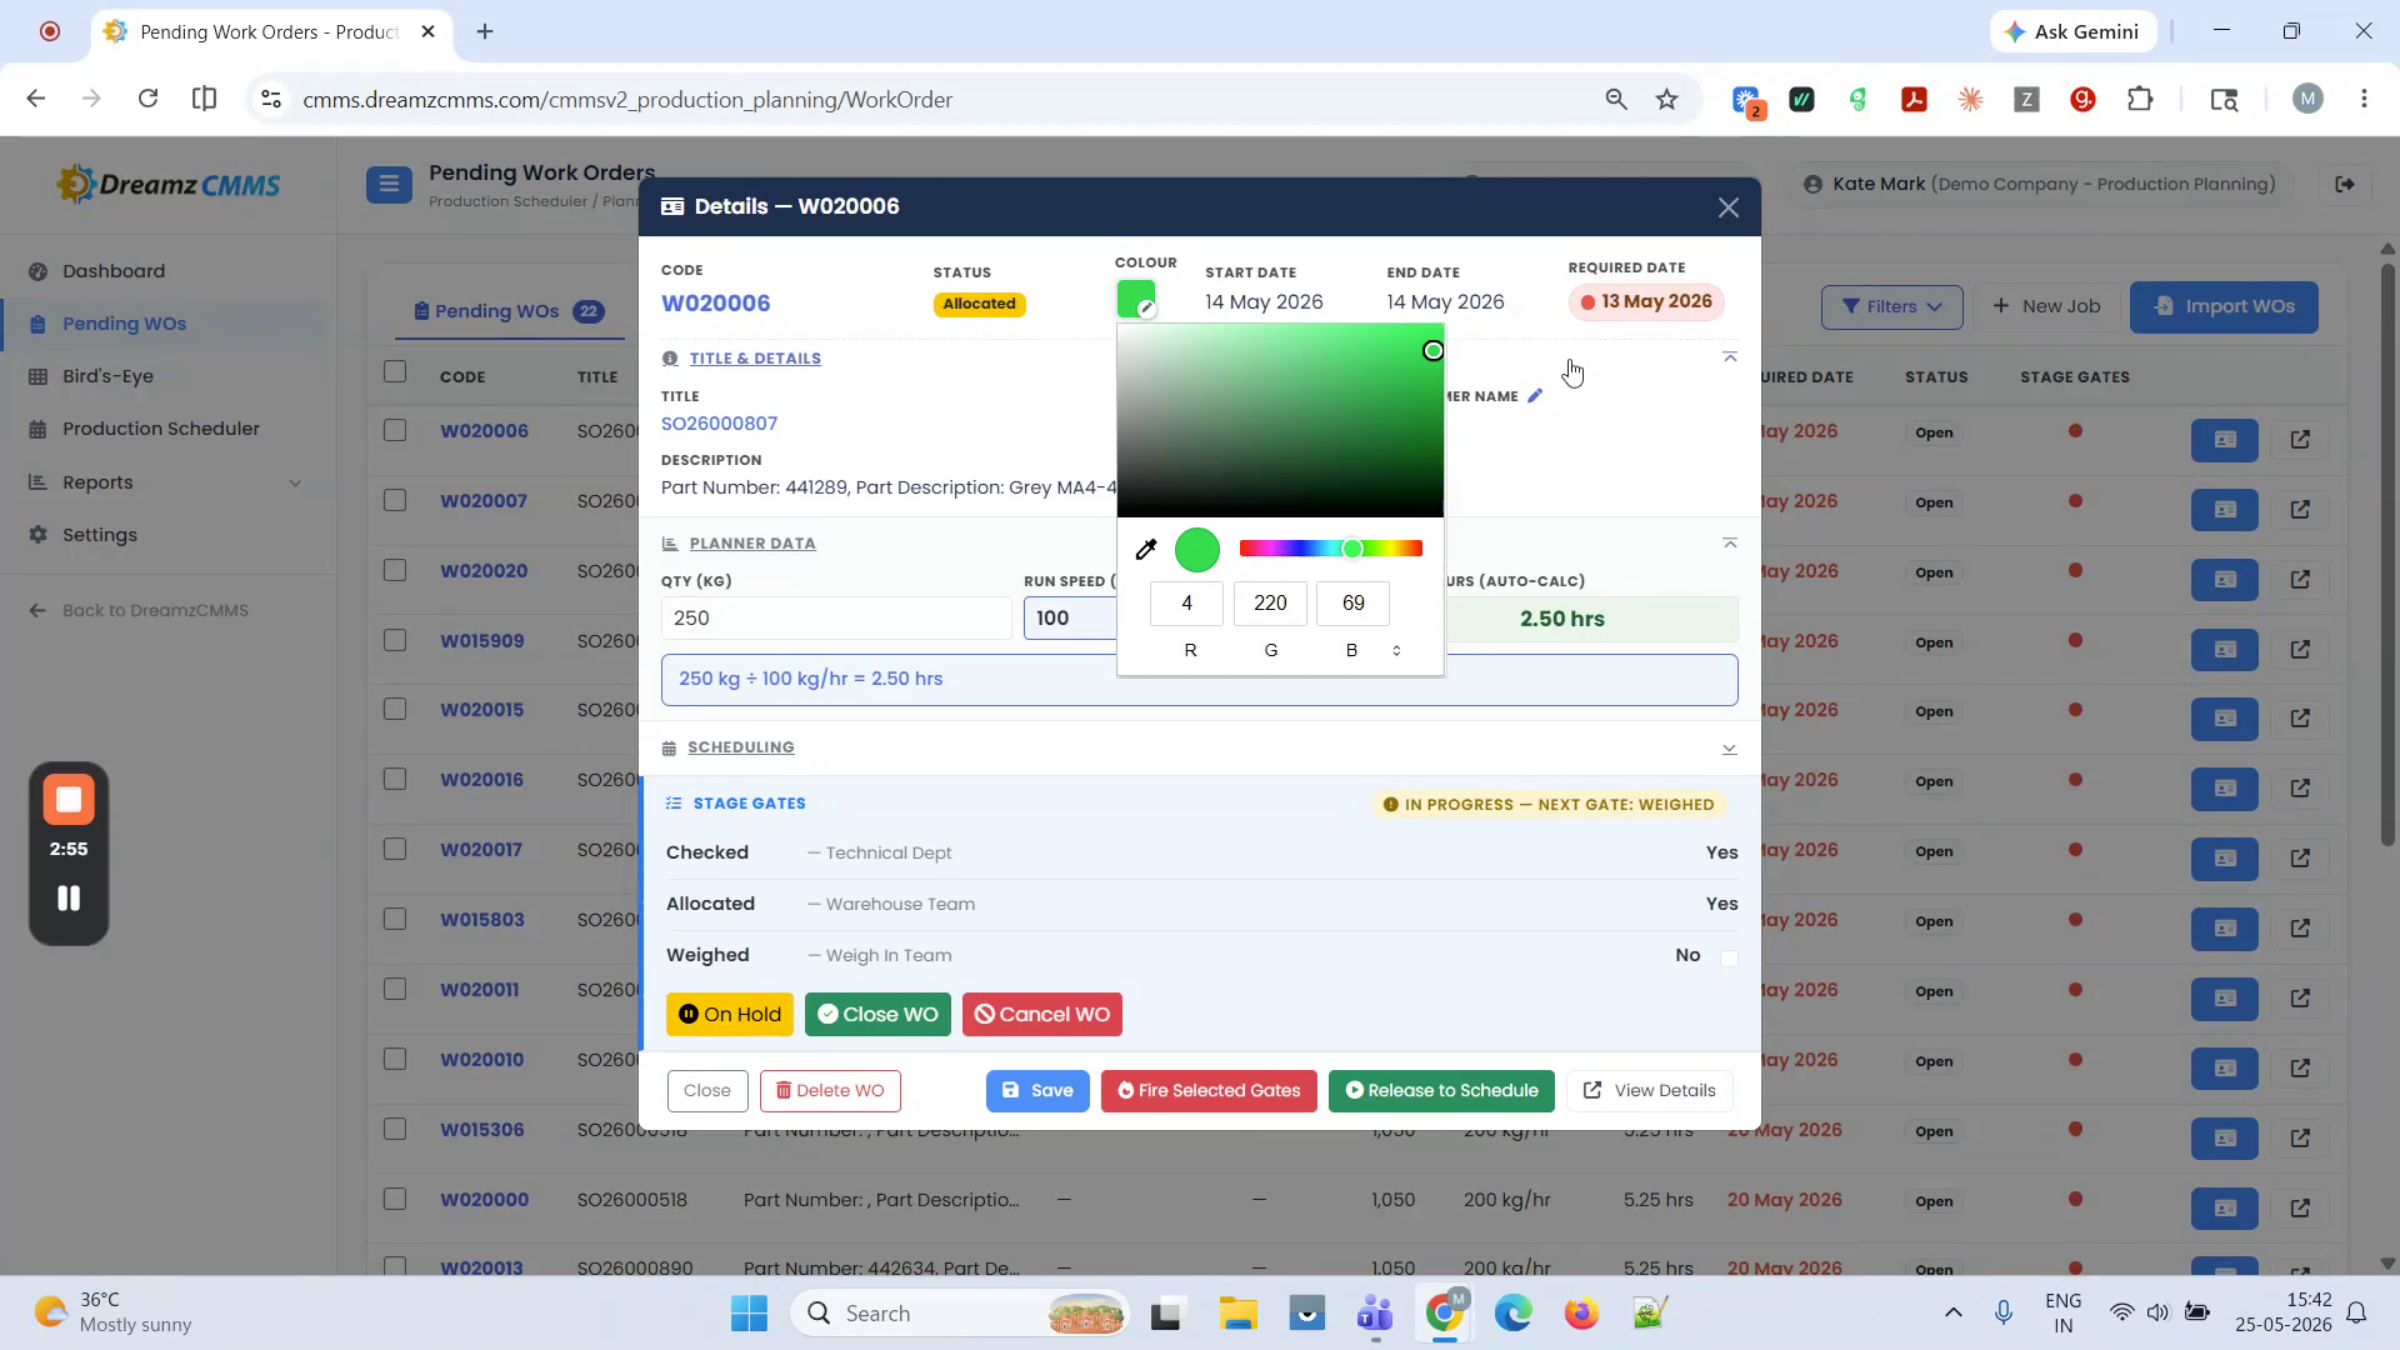Go to Bird's-Eye view in sidebar

tap(108, 376)
